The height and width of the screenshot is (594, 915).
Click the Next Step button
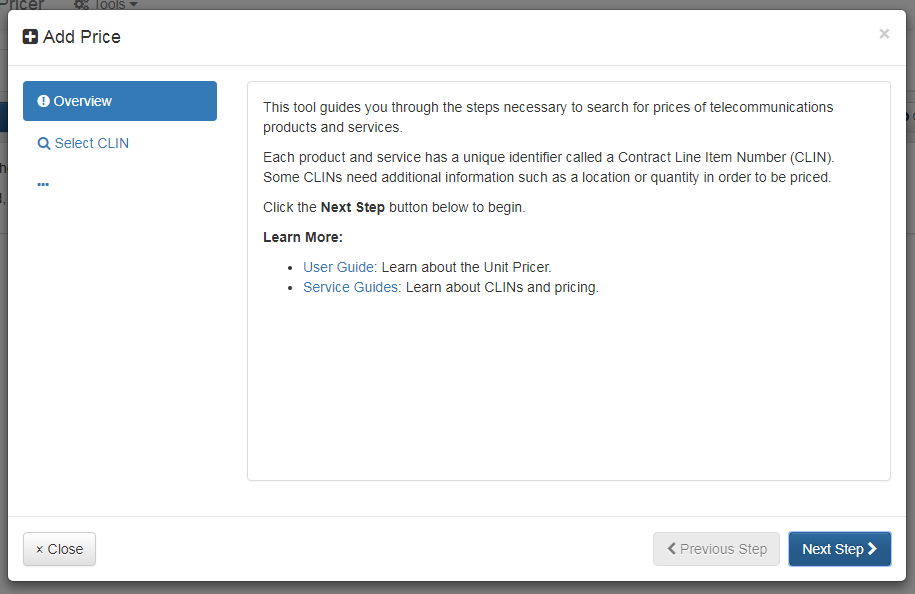pyautogui.click(x=839, y=549)
